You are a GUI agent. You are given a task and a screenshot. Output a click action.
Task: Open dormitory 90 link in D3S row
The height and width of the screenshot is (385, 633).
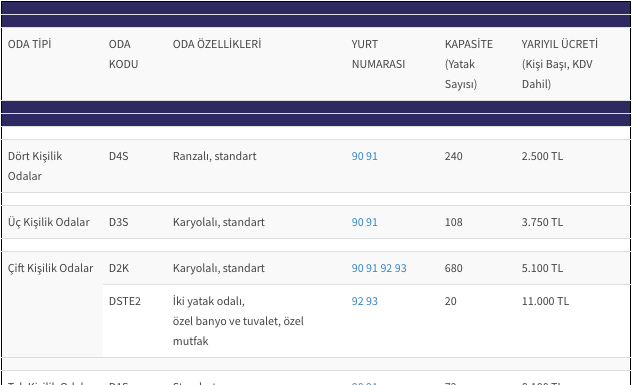click(357, 222)
